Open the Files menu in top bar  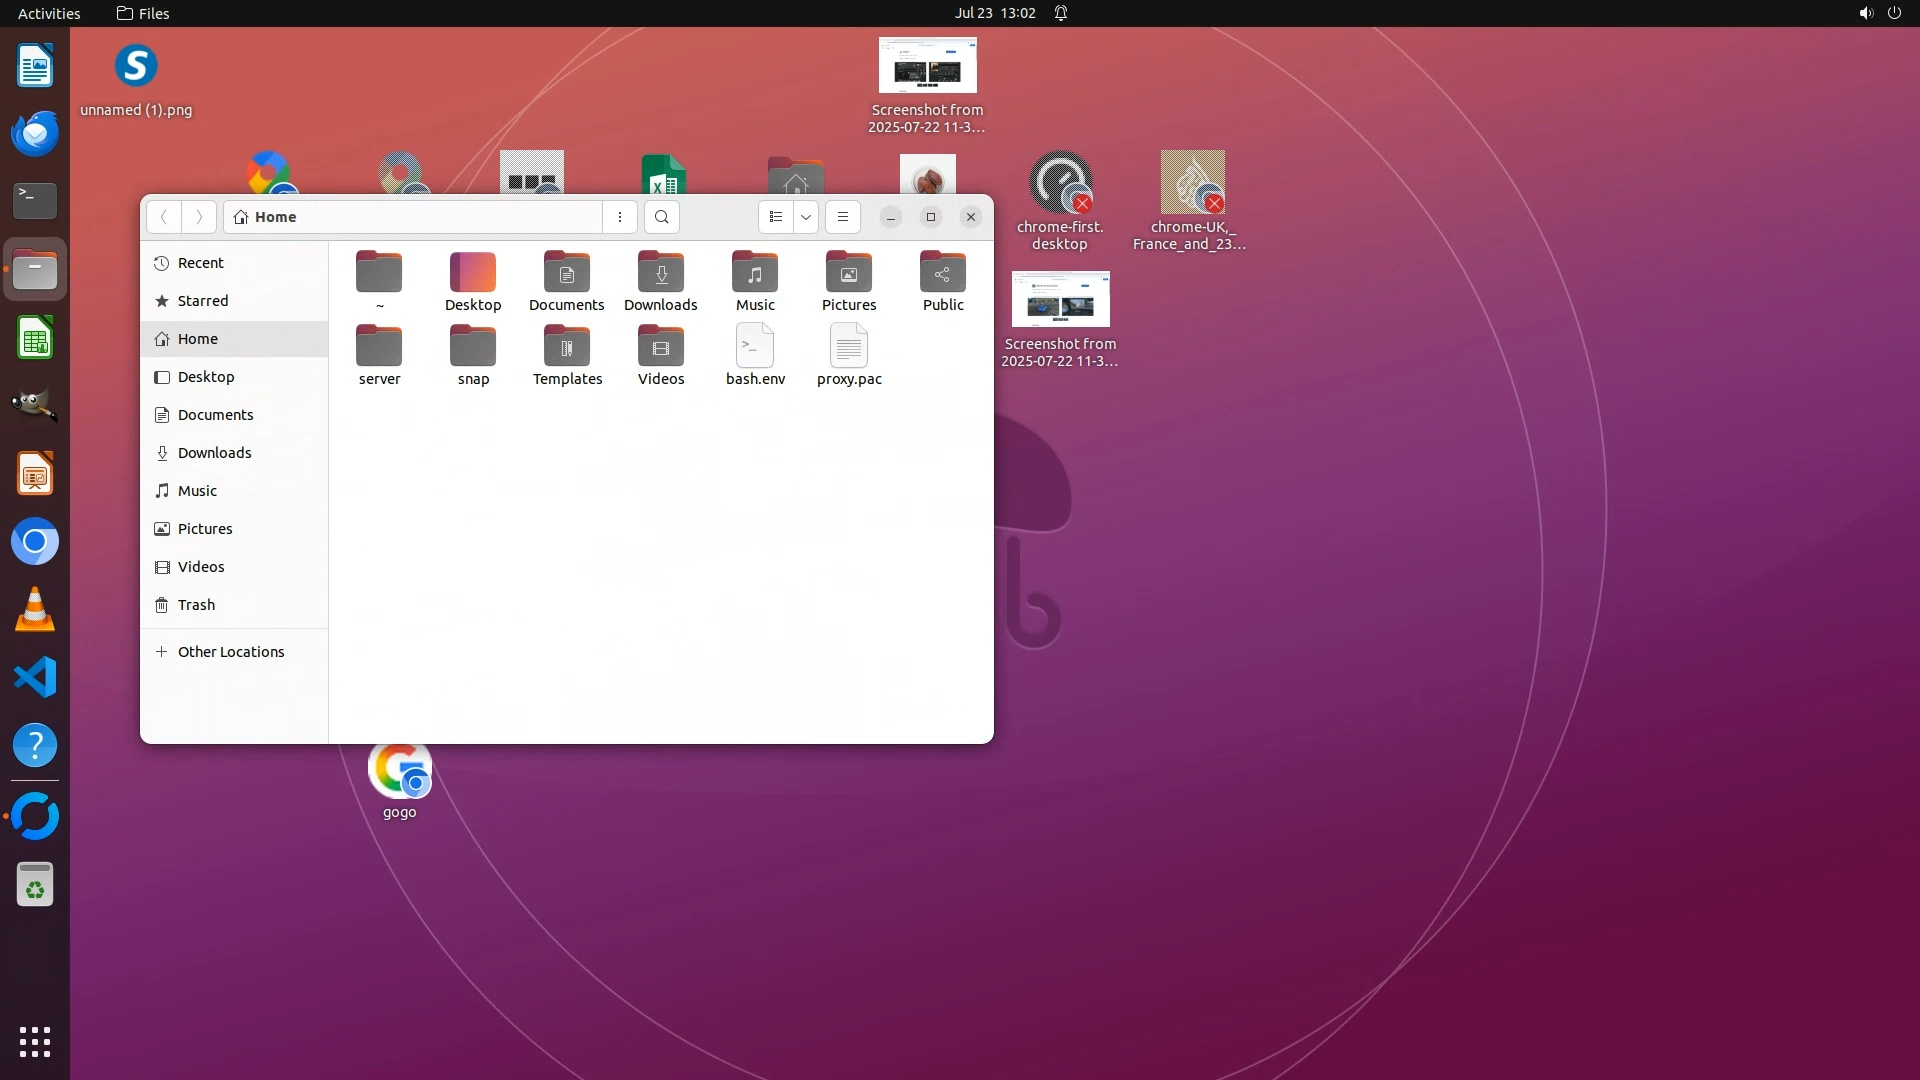point(143,13)
